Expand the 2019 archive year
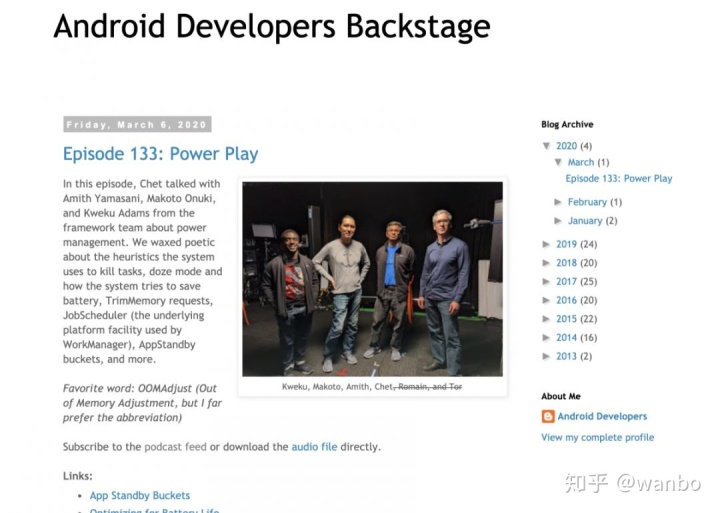The width and height of the screenshot is (720, 513). point(546,244)
